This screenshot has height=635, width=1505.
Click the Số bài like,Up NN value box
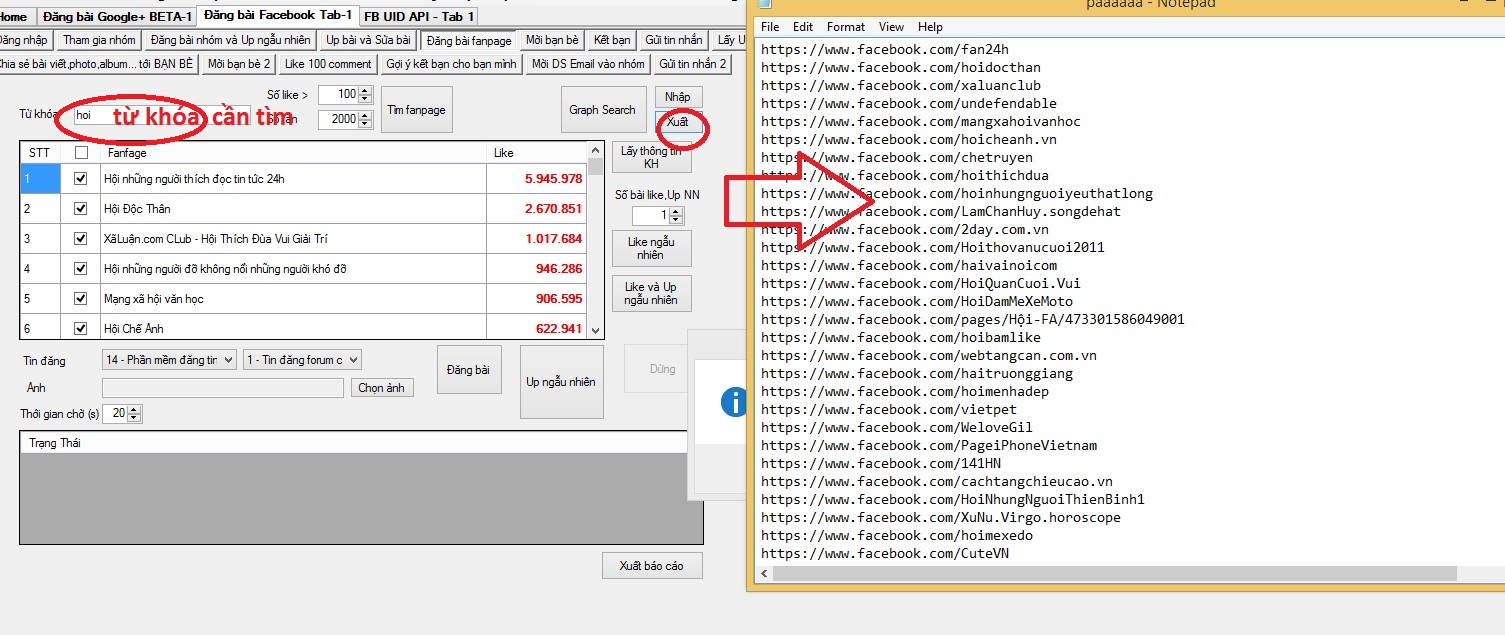click(650, 215)
